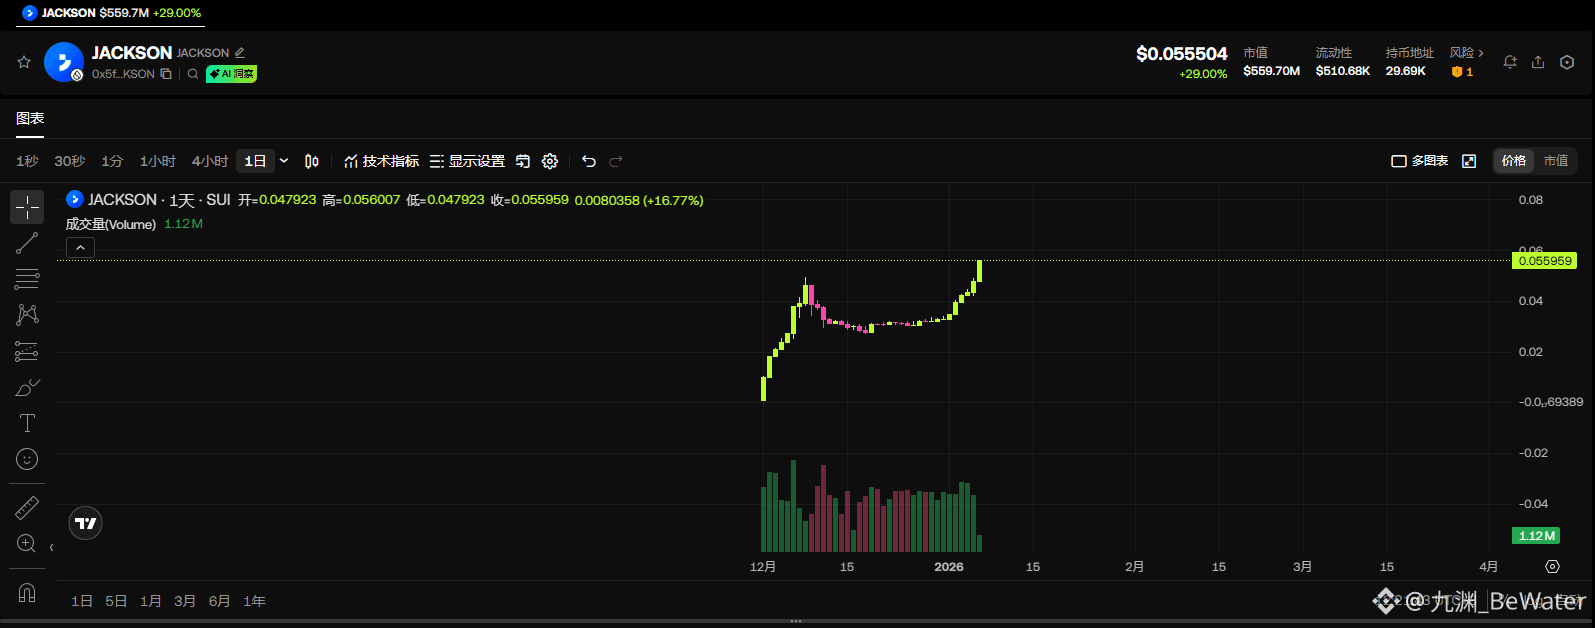This screenshot has height=628, width=1595.
Task: Add JACKSON to favorites with the star icon
Action: click(x=24, y=62)
